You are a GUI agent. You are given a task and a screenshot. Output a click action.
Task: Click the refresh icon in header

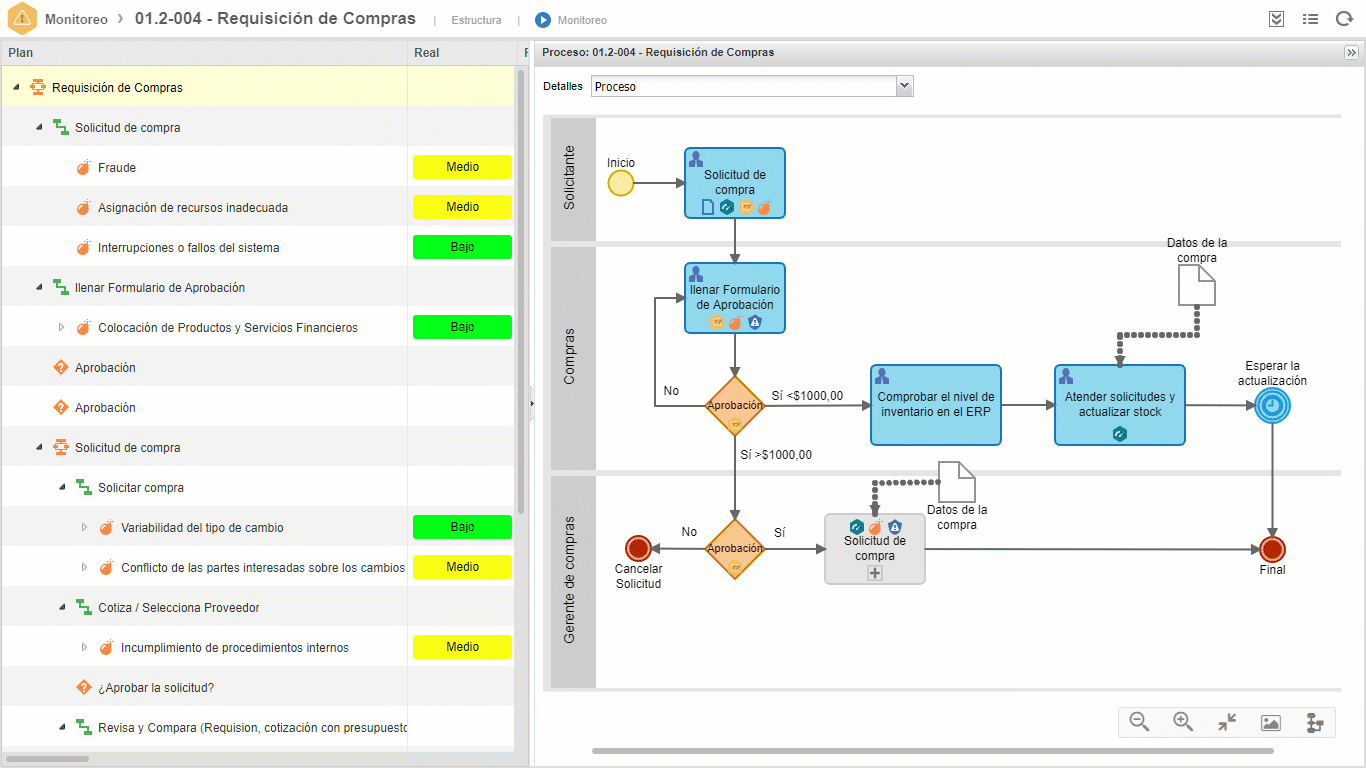pyautogui.click(x=1344, y=19)
